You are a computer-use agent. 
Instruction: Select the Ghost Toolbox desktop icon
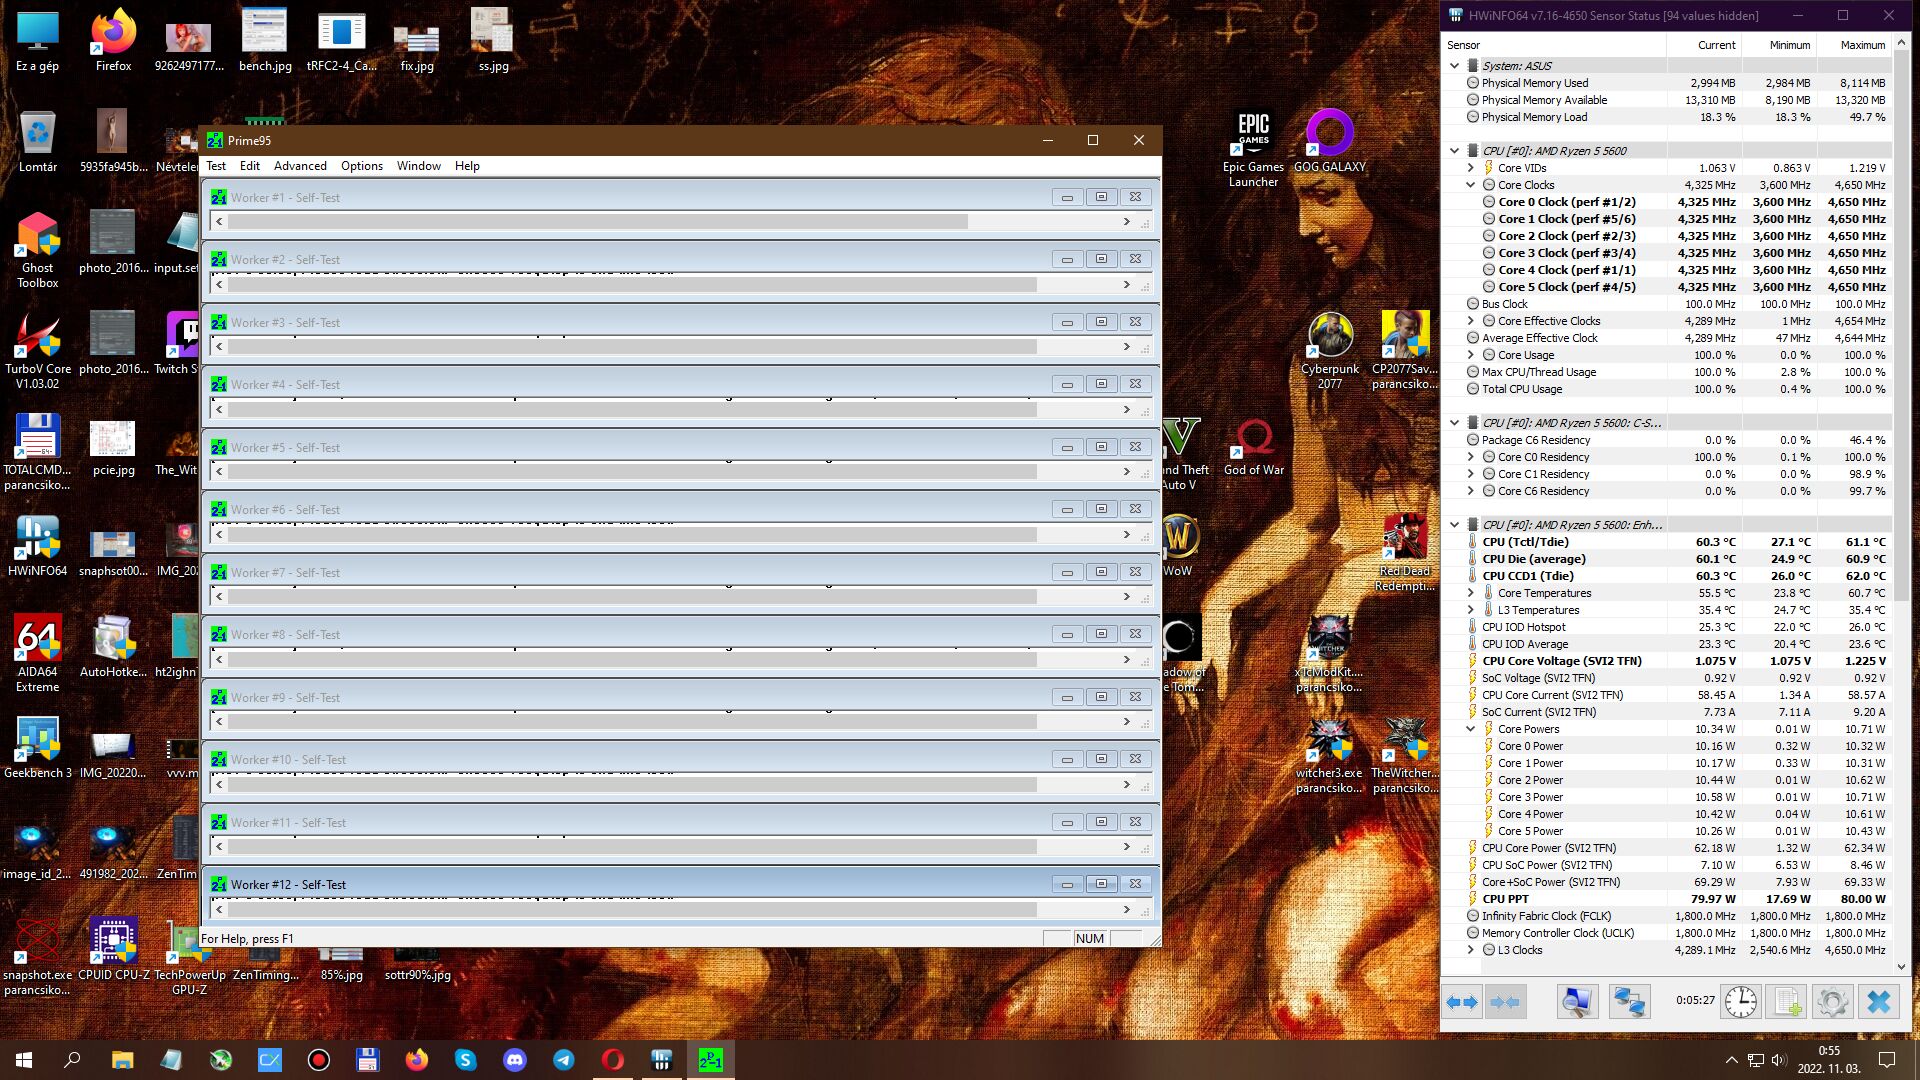37,250
